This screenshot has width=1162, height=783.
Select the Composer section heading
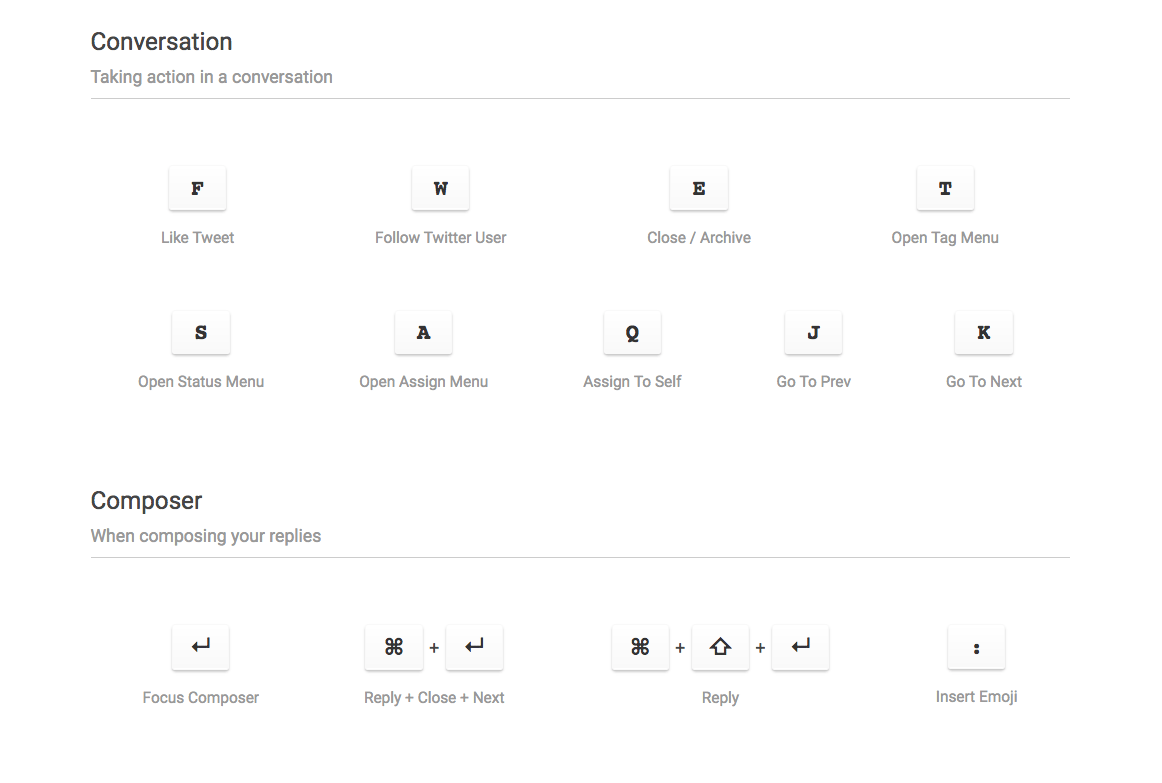(x=146, y=500)
